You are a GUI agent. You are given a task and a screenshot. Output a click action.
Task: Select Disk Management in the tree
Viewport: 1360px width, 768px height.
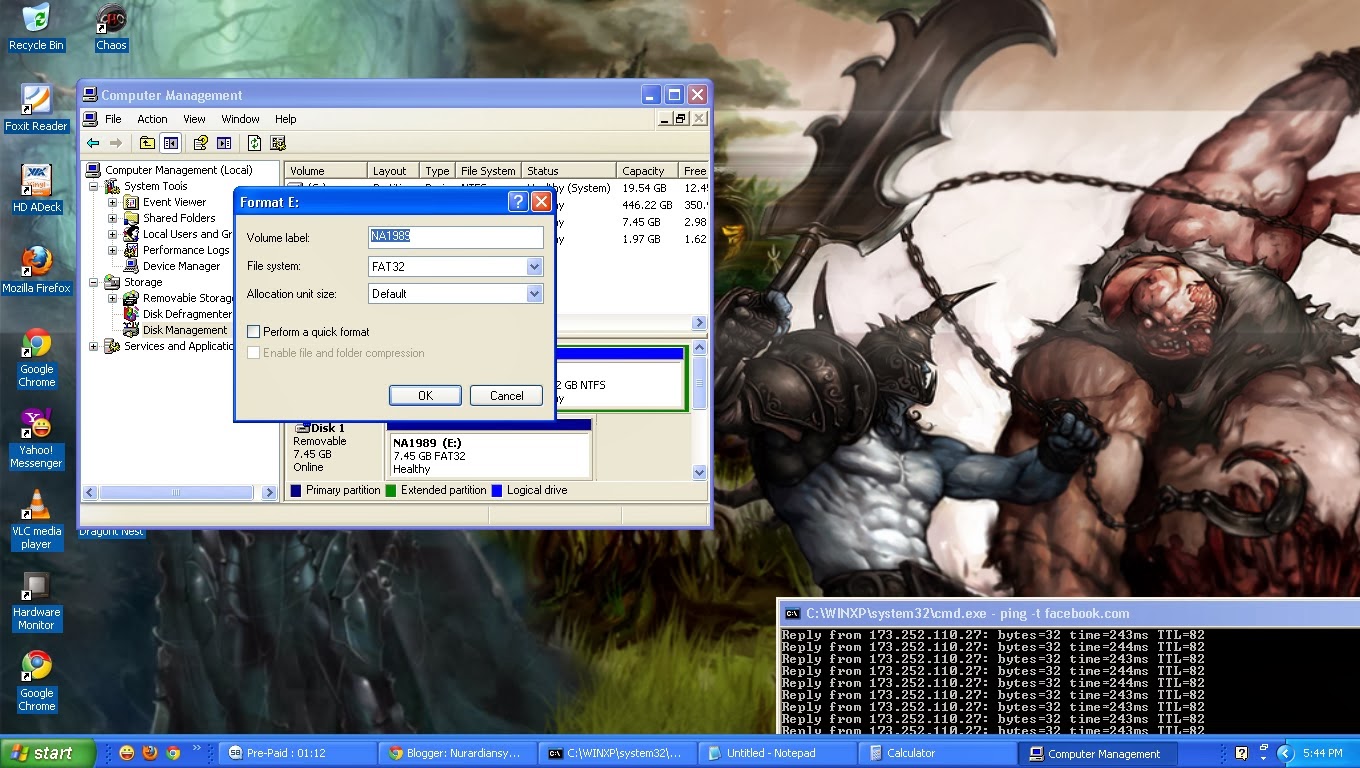[185, 330]
